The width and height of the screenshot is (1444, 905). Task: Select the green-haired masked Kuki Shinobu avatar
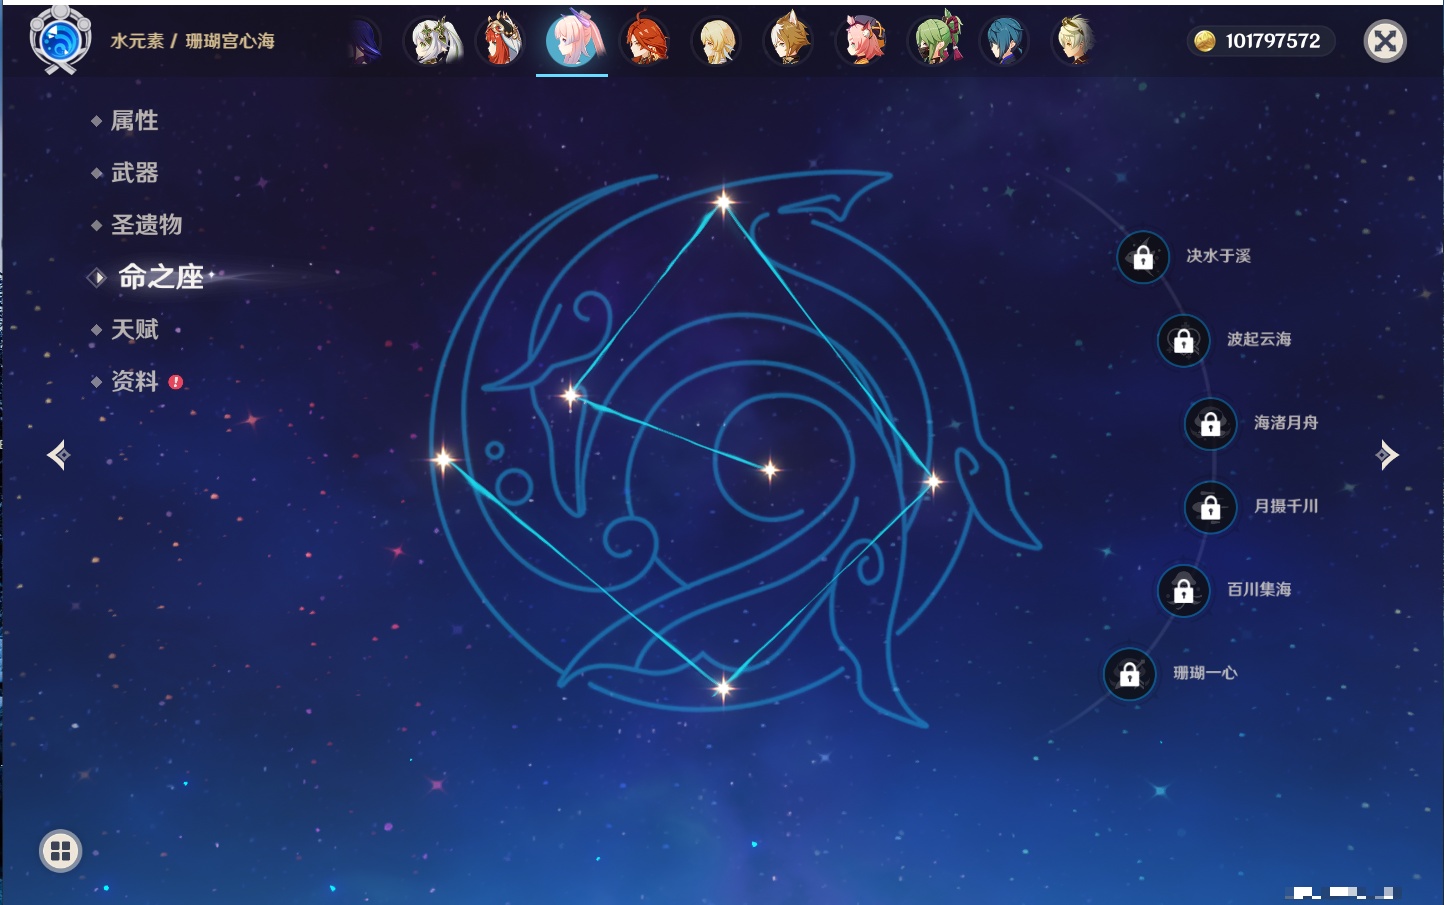(x=934, y=41)
